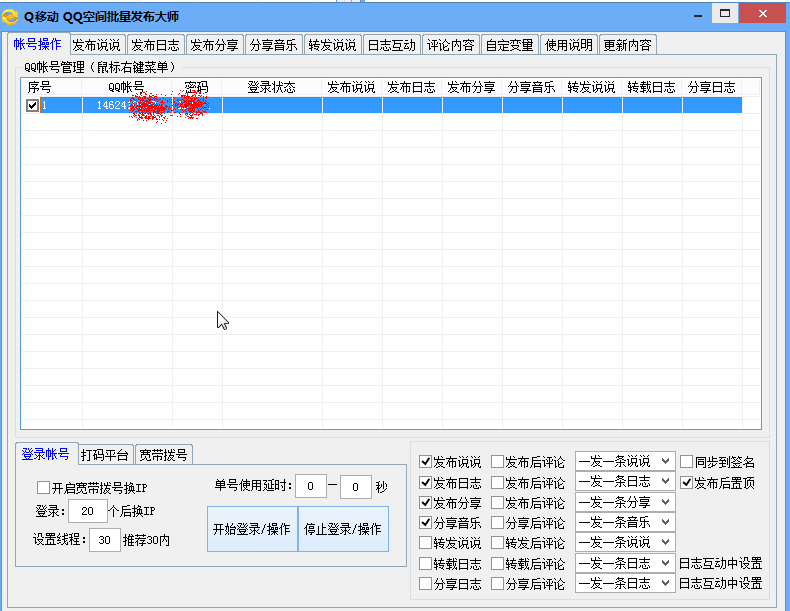Click the 停止登录/操作 button
Viewport: 790px width, 611px height.
pyautogui.click(x=343, y=529)
